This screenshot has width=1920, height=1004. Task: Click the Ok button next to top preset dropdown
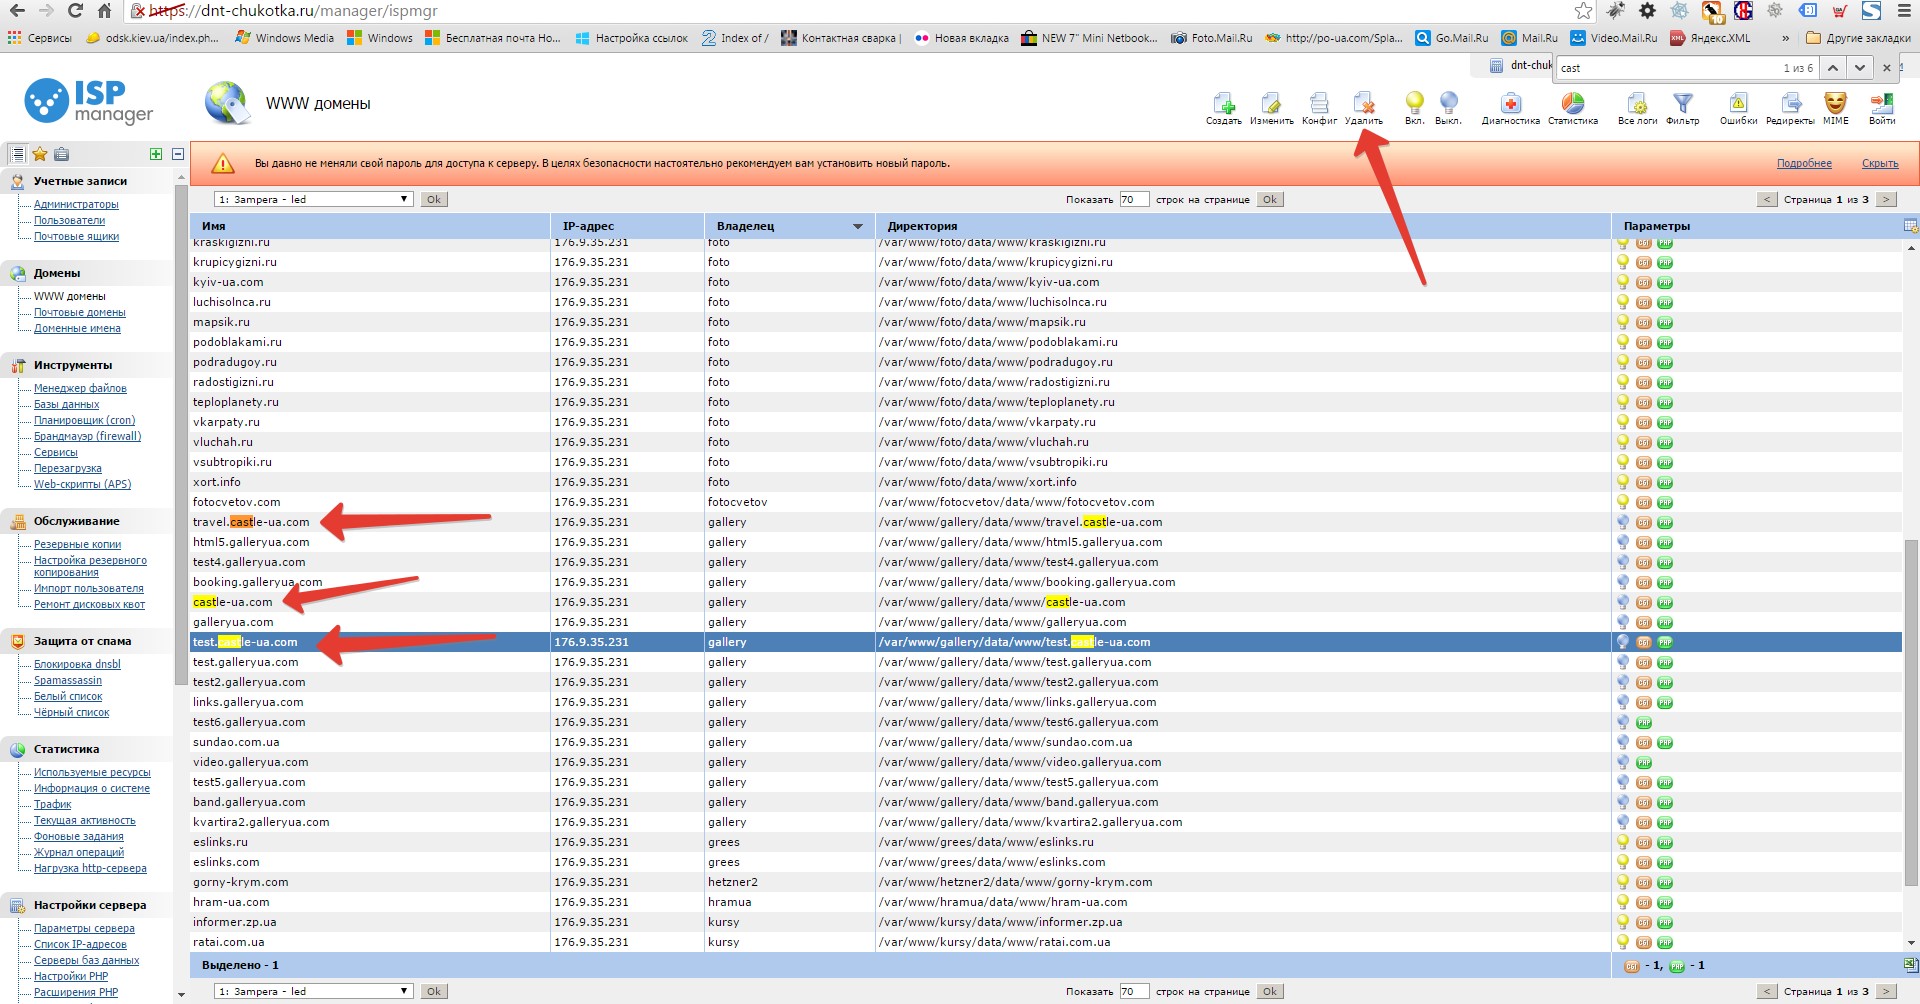[x=433, y=199]
